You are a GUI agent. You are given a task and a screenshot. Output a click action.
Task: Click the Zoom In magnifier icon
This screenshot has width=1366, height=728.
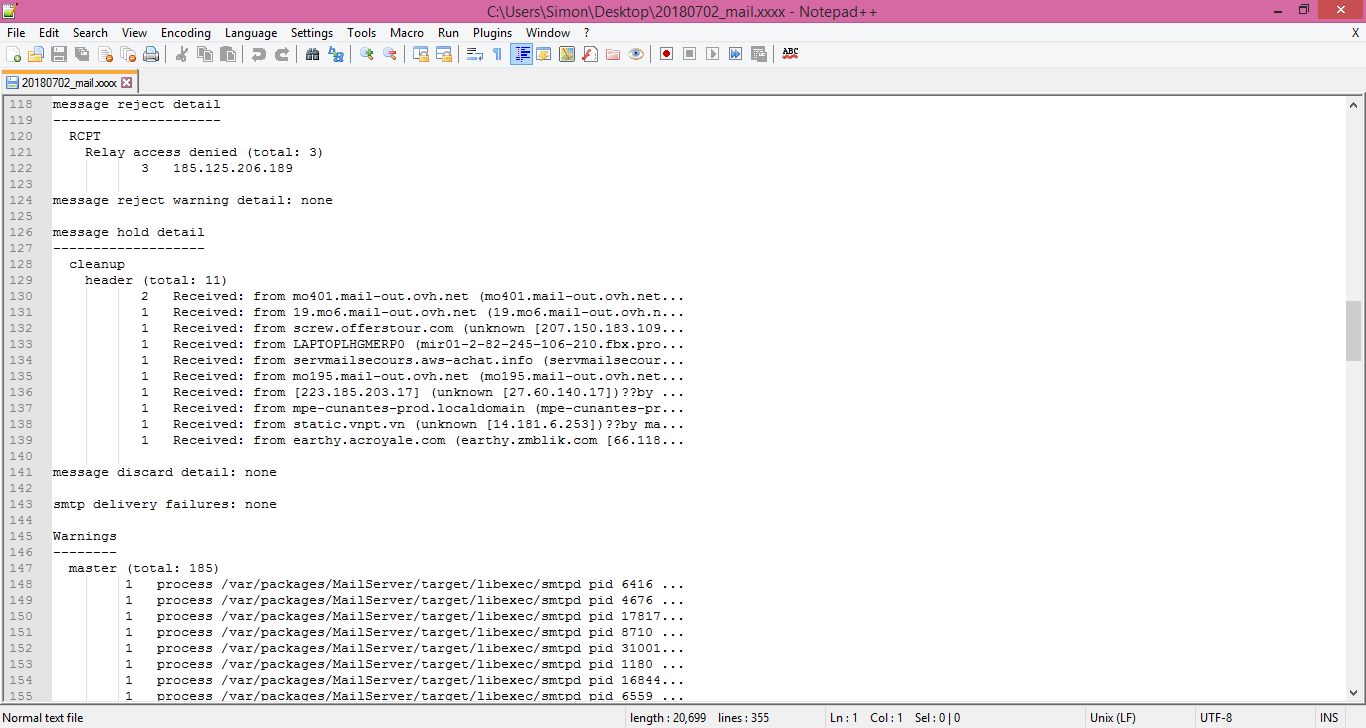click(x=367, y=54)
